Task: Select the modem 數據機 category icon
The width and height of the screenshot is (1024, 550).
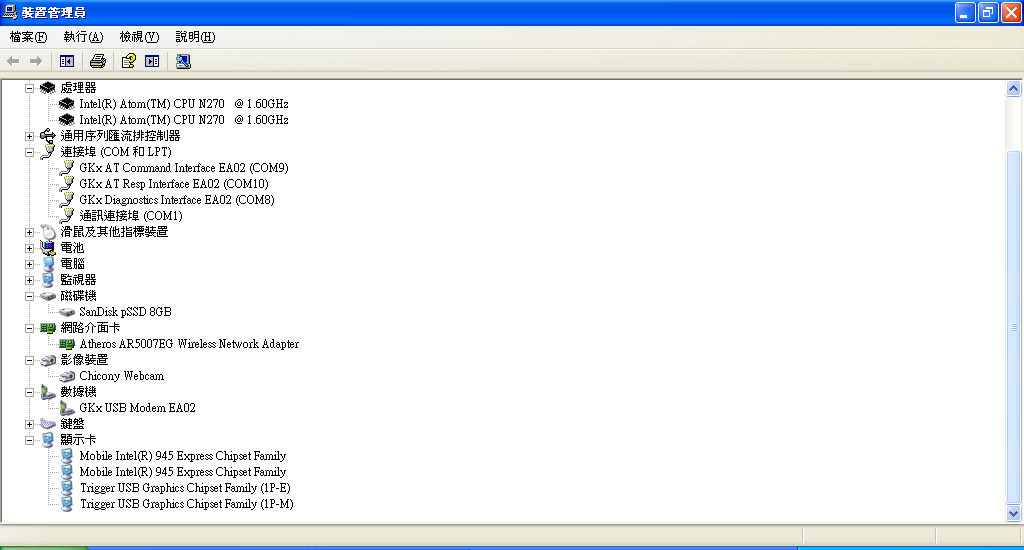Action: click(x=48, y=392)
